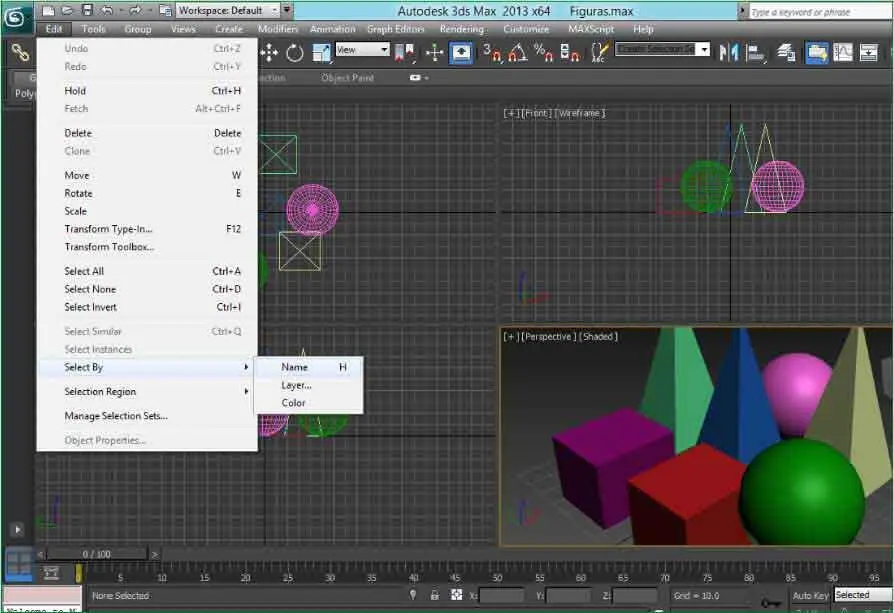
Task: Open the Selected key filter dropdown
Action: [864, 595]
